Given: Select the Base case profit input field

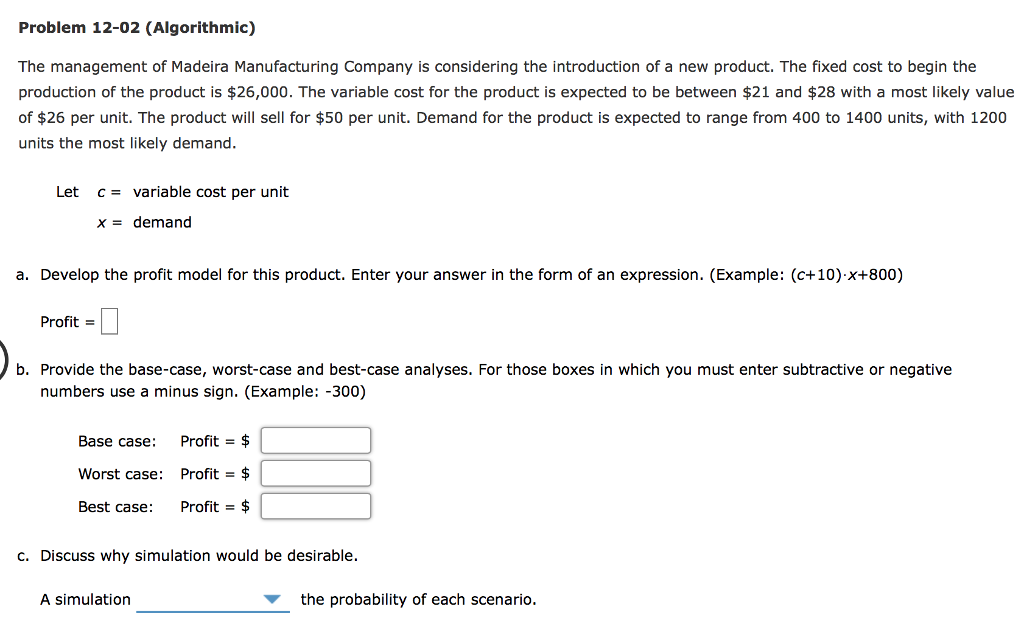Looking at the screenshot, I should click(315, 440).
